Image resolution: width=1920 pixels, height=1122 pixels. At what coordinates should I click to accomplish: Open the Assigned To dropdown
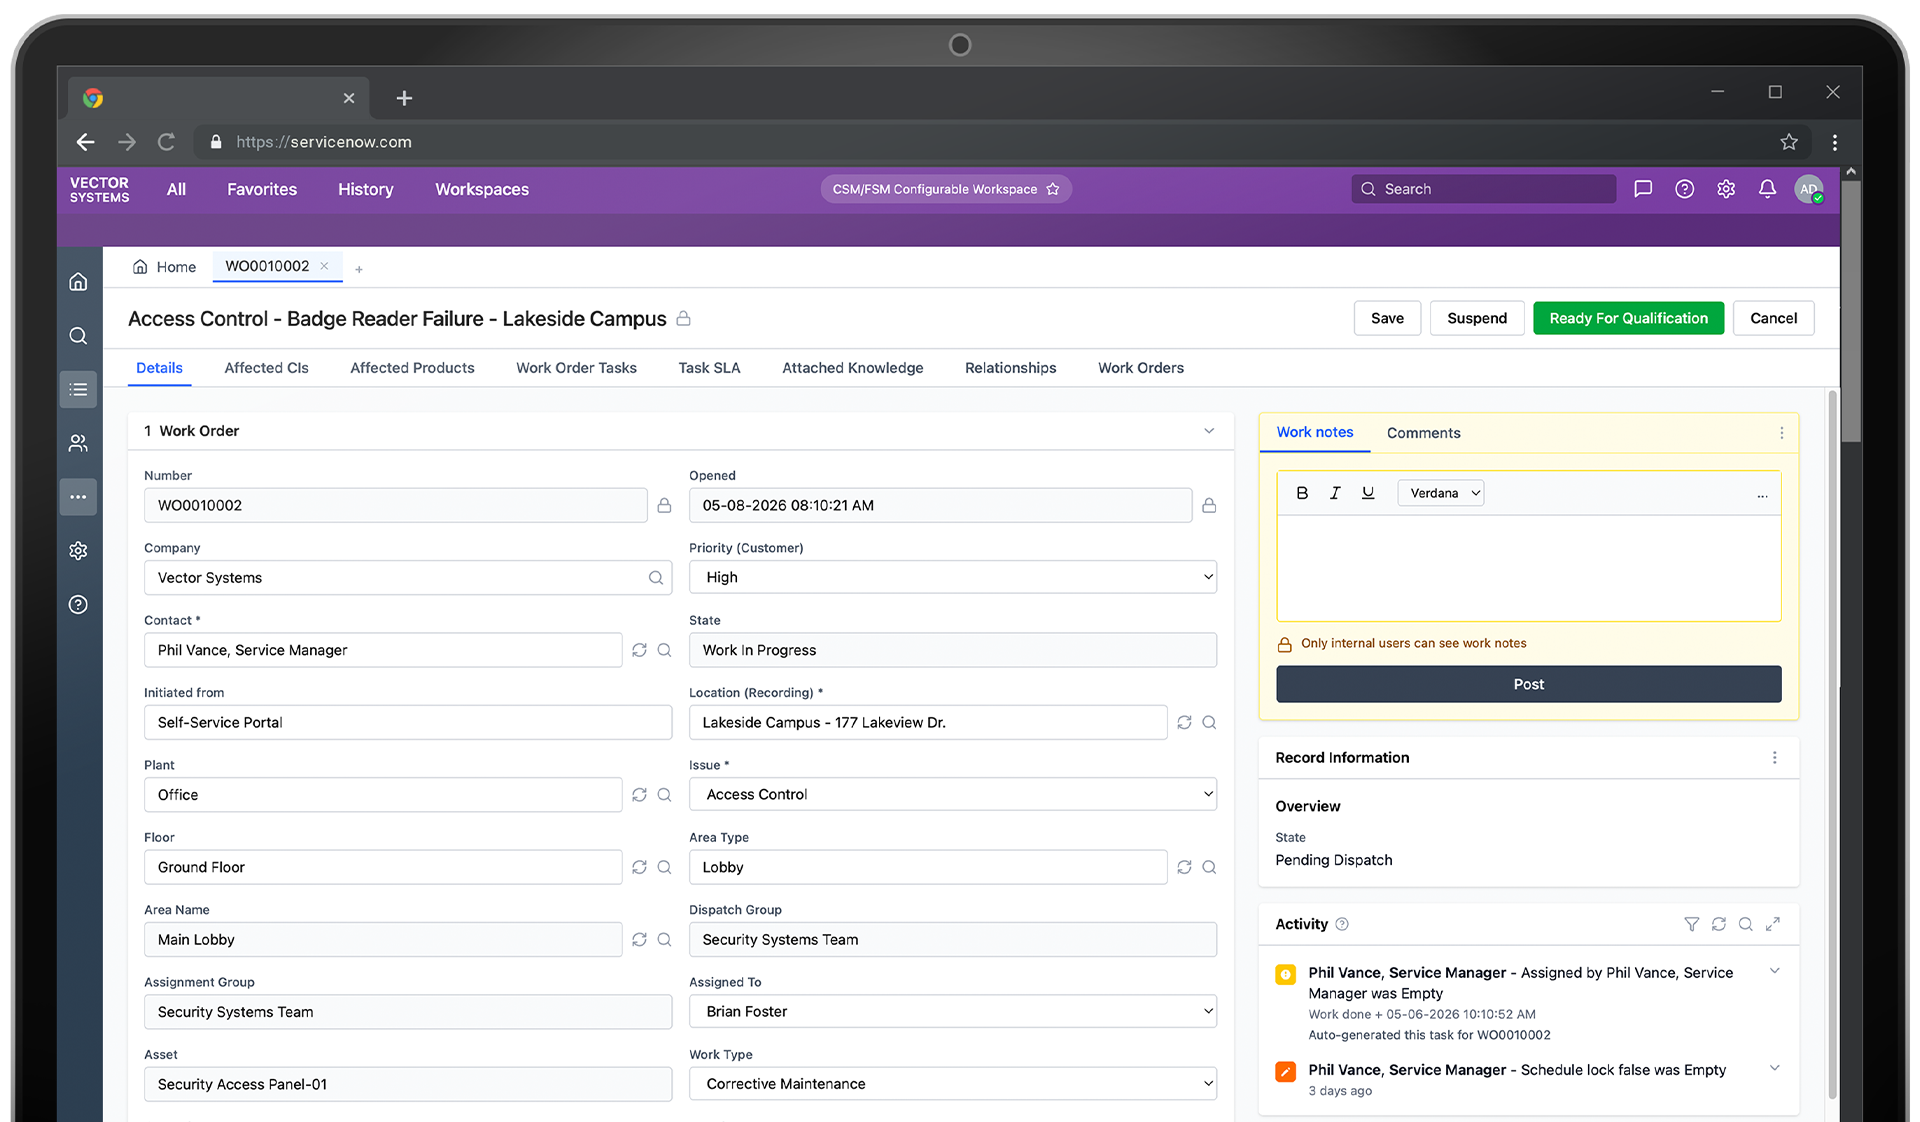click(x=953, y=1011)
